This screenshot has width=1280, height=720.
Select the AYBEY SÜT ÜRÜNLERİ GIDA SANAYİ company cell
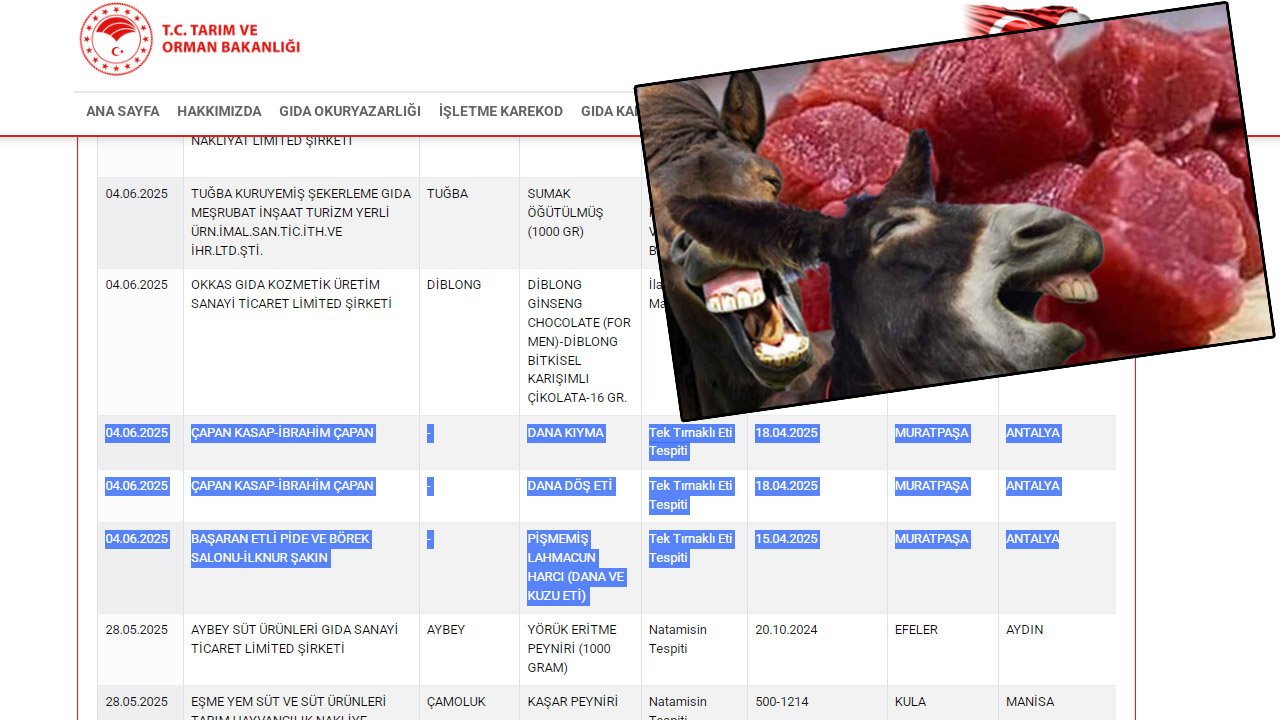click(x=301, y=649)
